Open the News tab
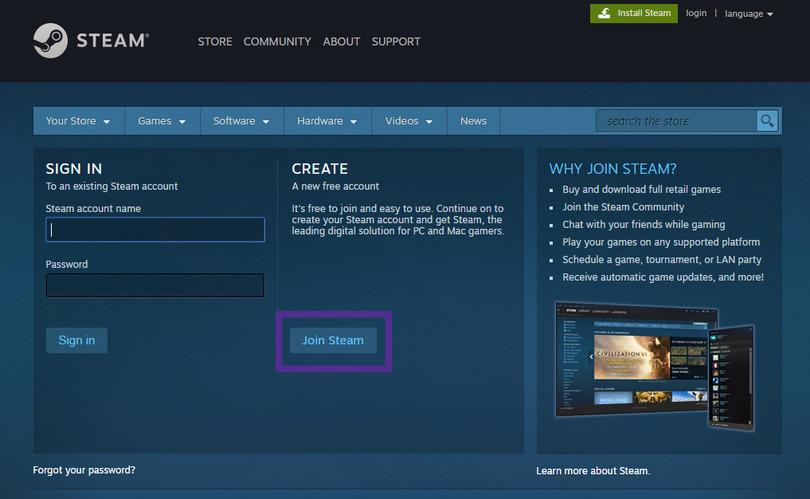Screen dimensions: 810x499 coord(473,121)
